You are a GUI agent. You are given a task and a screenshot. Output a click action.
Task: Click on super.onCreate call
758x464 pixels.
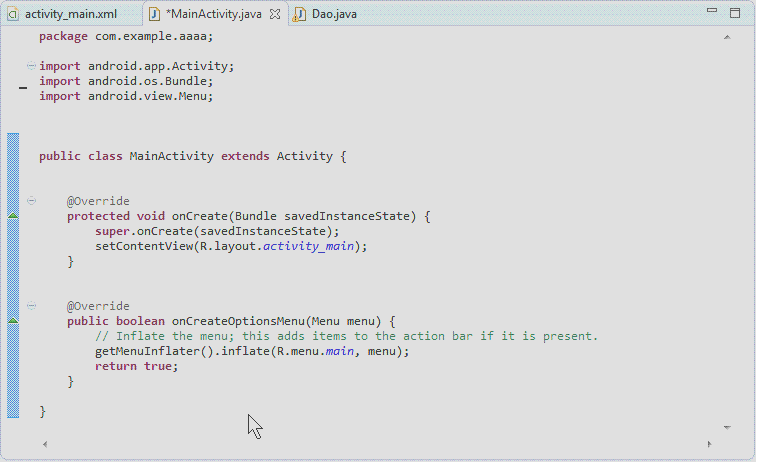tap(217, 231)
